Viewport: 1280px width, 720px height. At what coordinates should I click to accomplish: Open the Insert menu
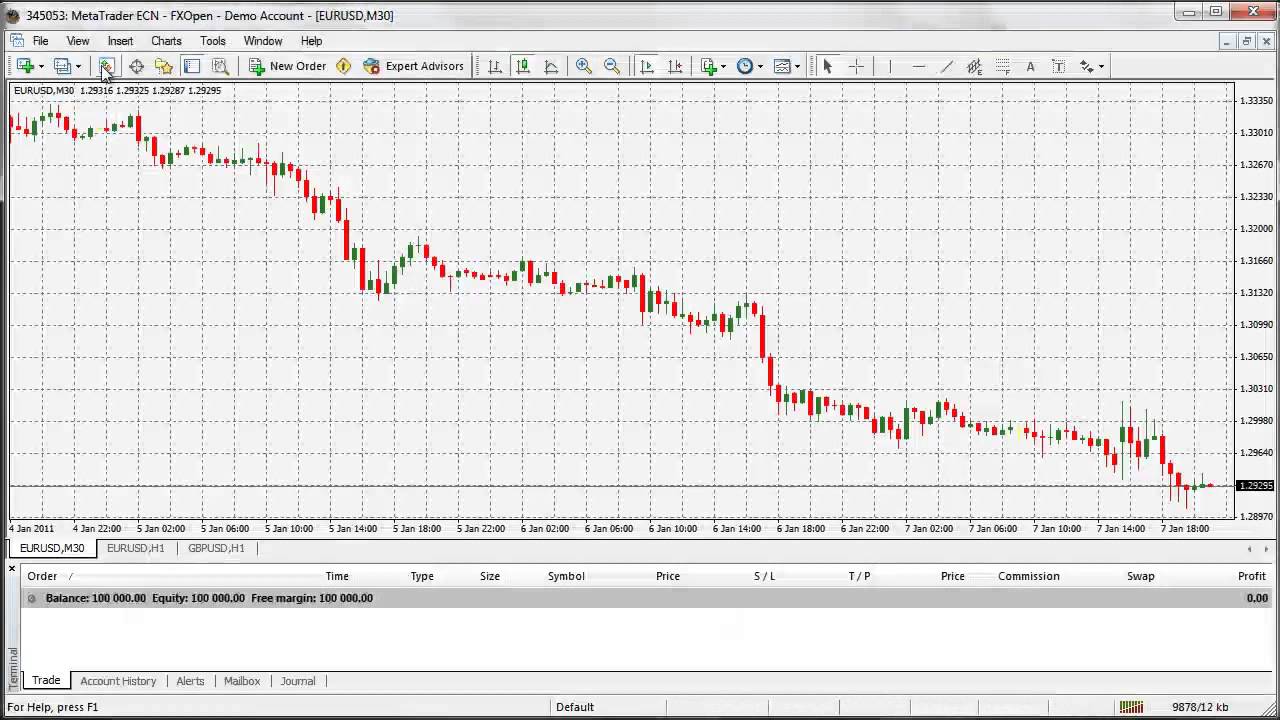click(x=120, y=41)
